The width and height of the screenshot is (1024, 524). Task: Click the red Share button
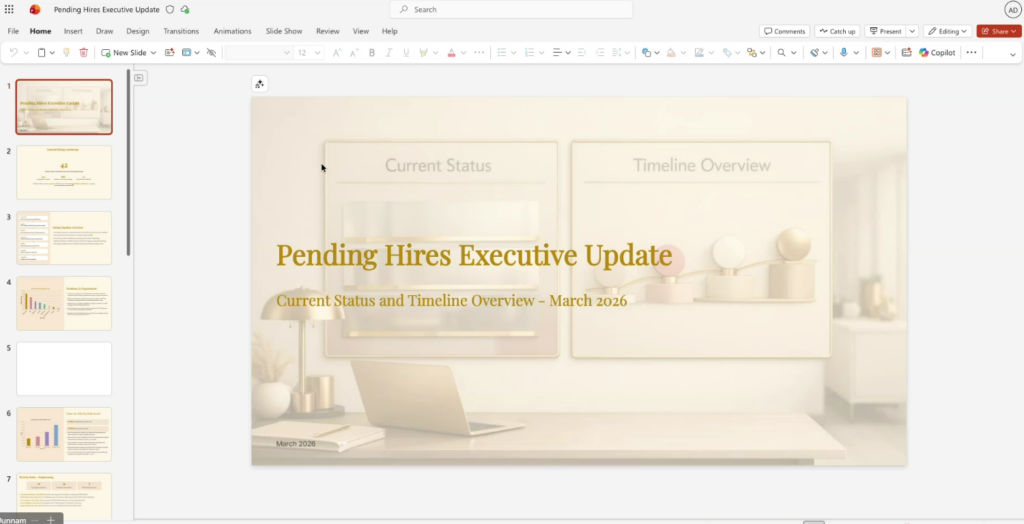coord(999,31)
